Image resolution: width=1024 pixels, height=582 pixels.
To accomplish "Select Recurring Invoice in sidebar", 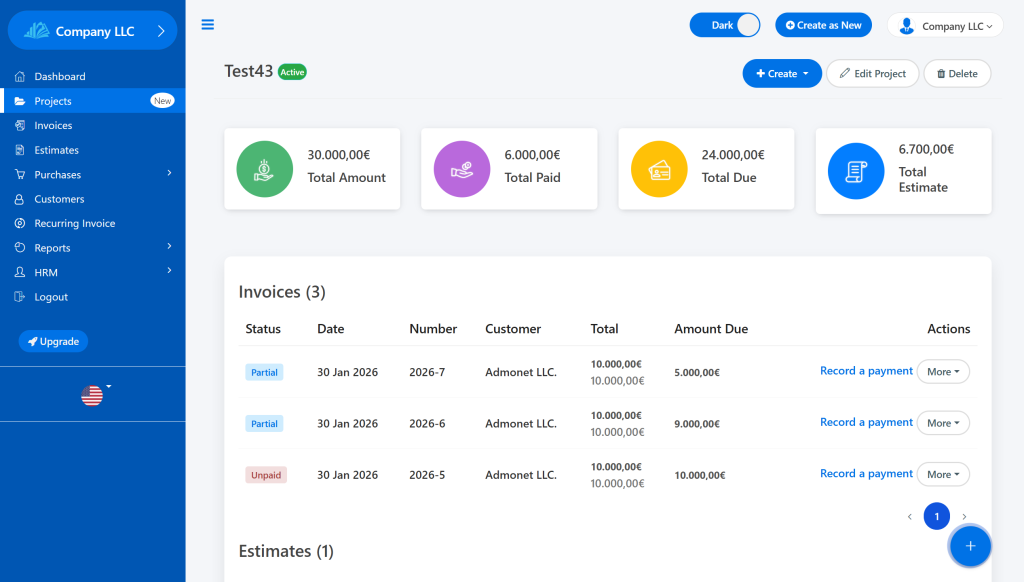I will click(74, 223).
